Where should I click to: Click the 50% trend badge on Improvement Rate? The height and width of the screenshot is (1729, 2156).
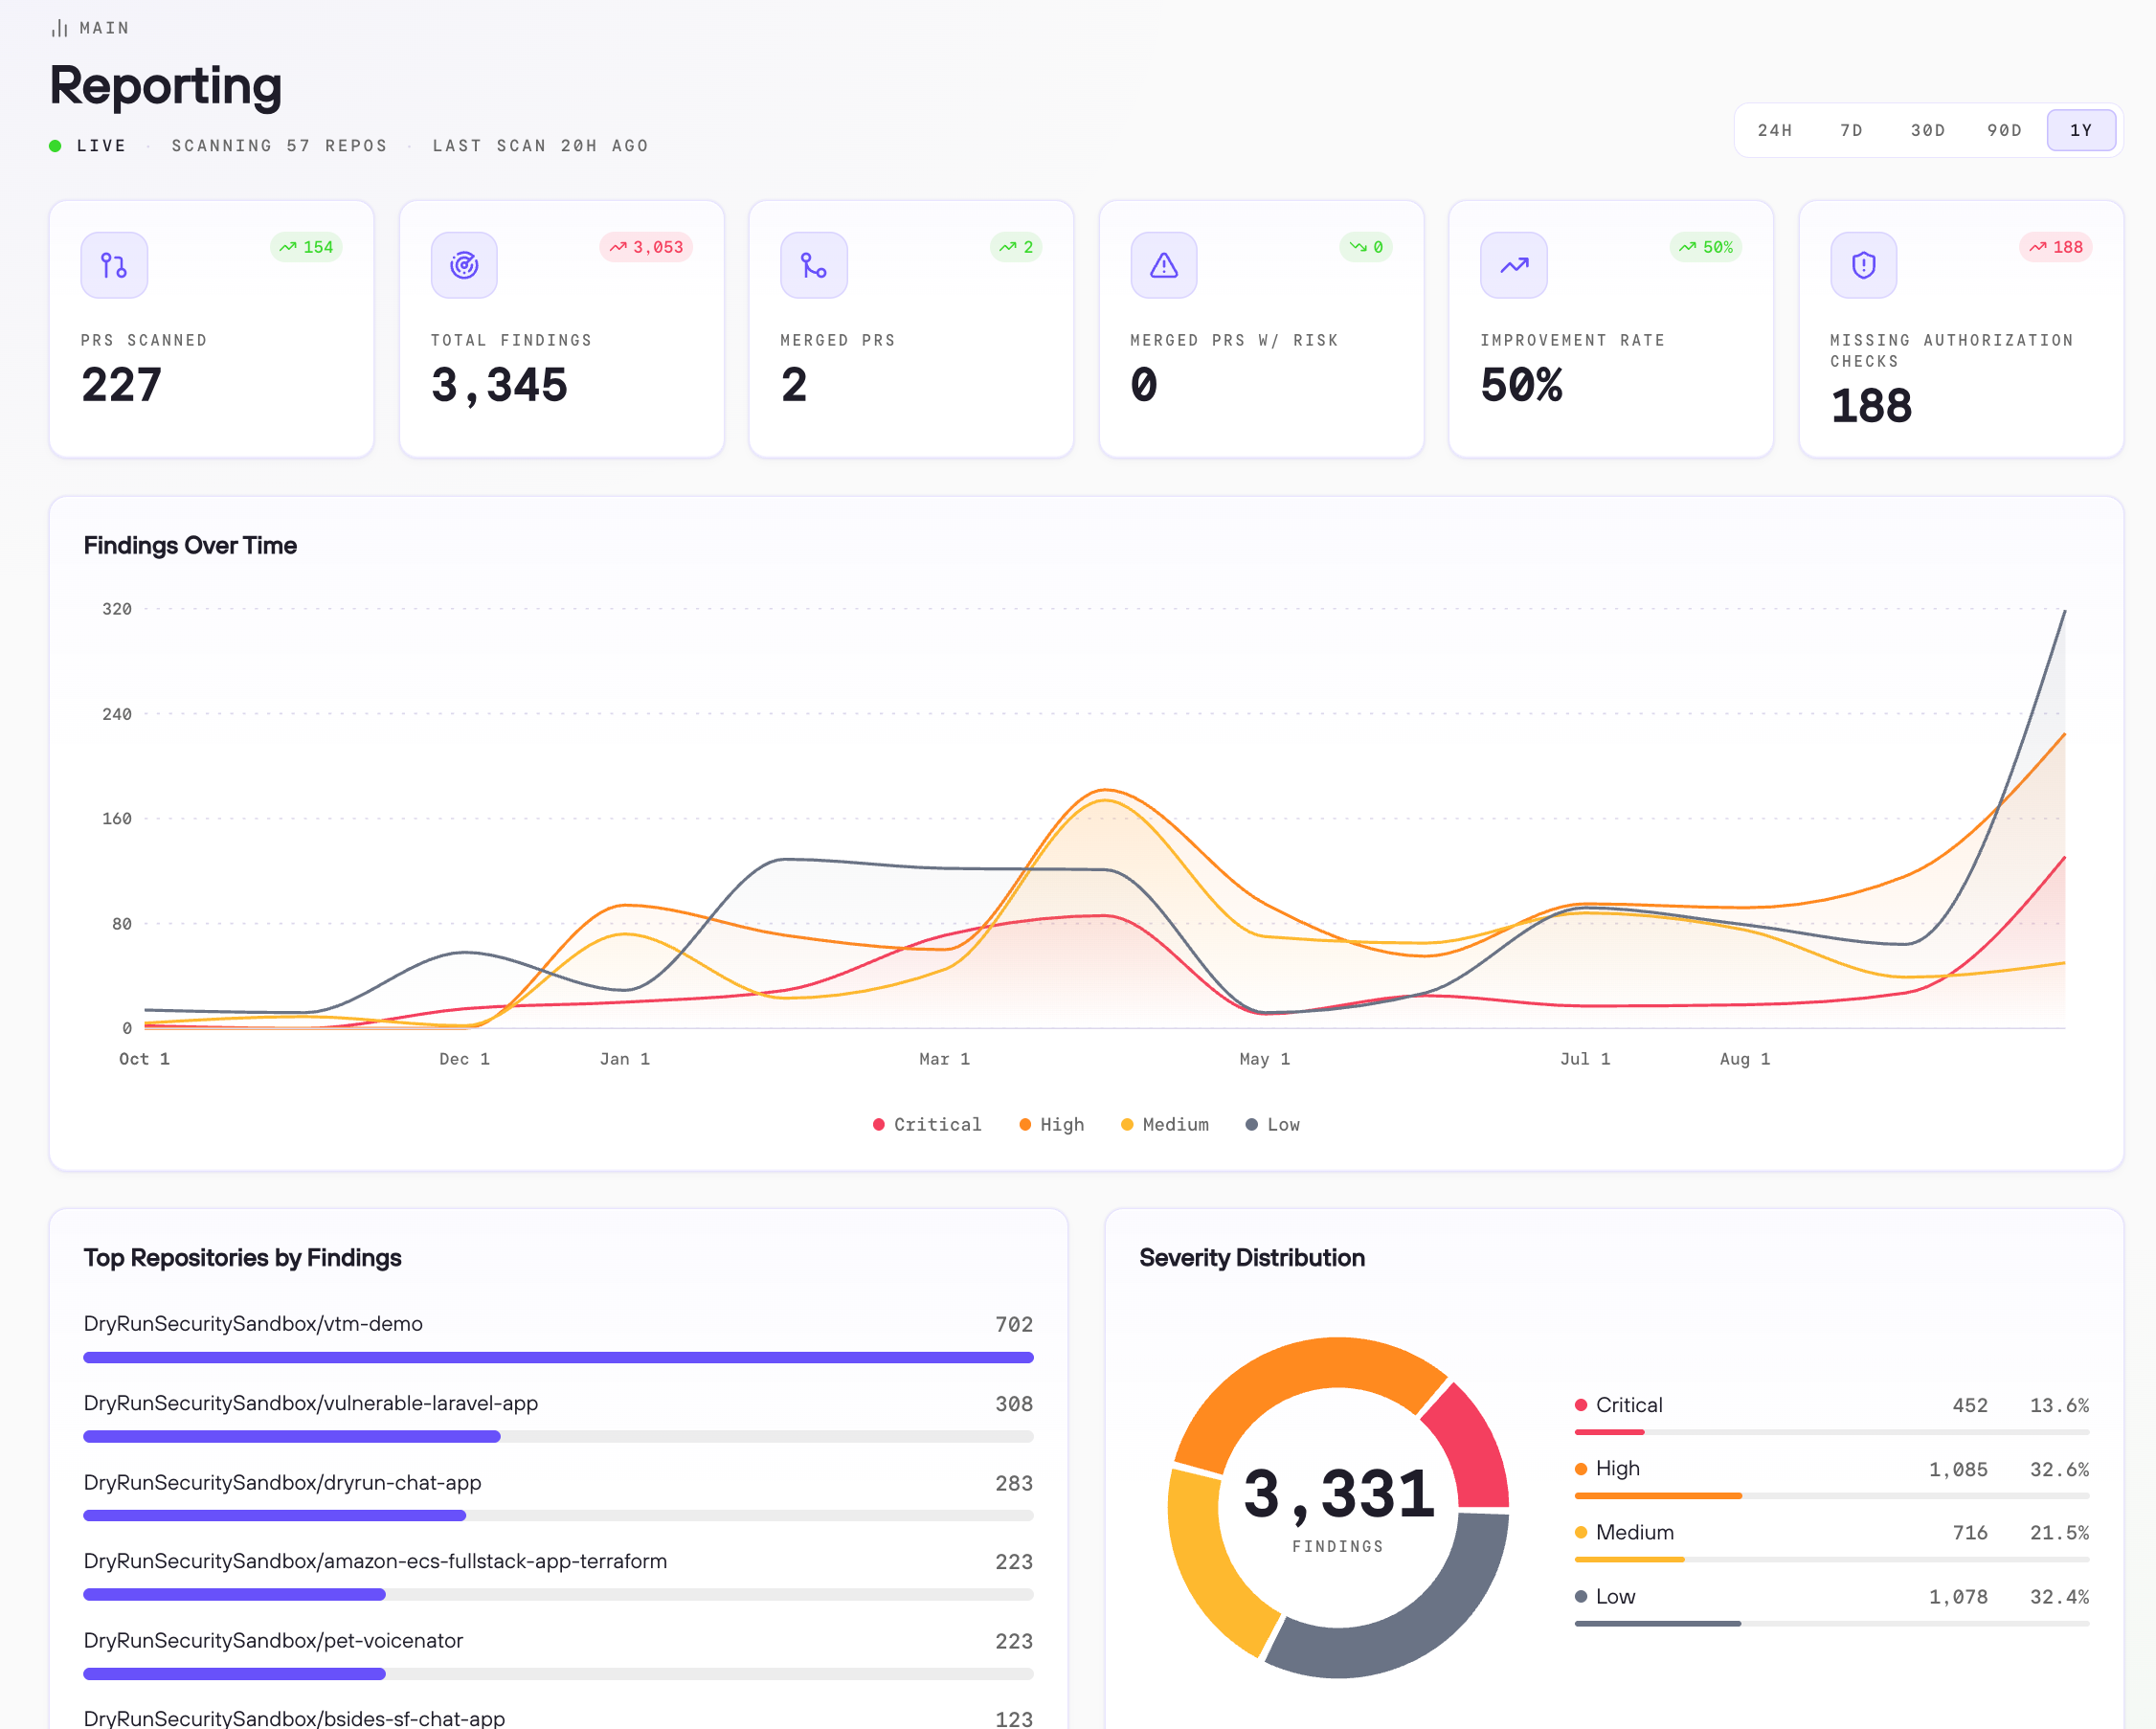[1706, 247]
